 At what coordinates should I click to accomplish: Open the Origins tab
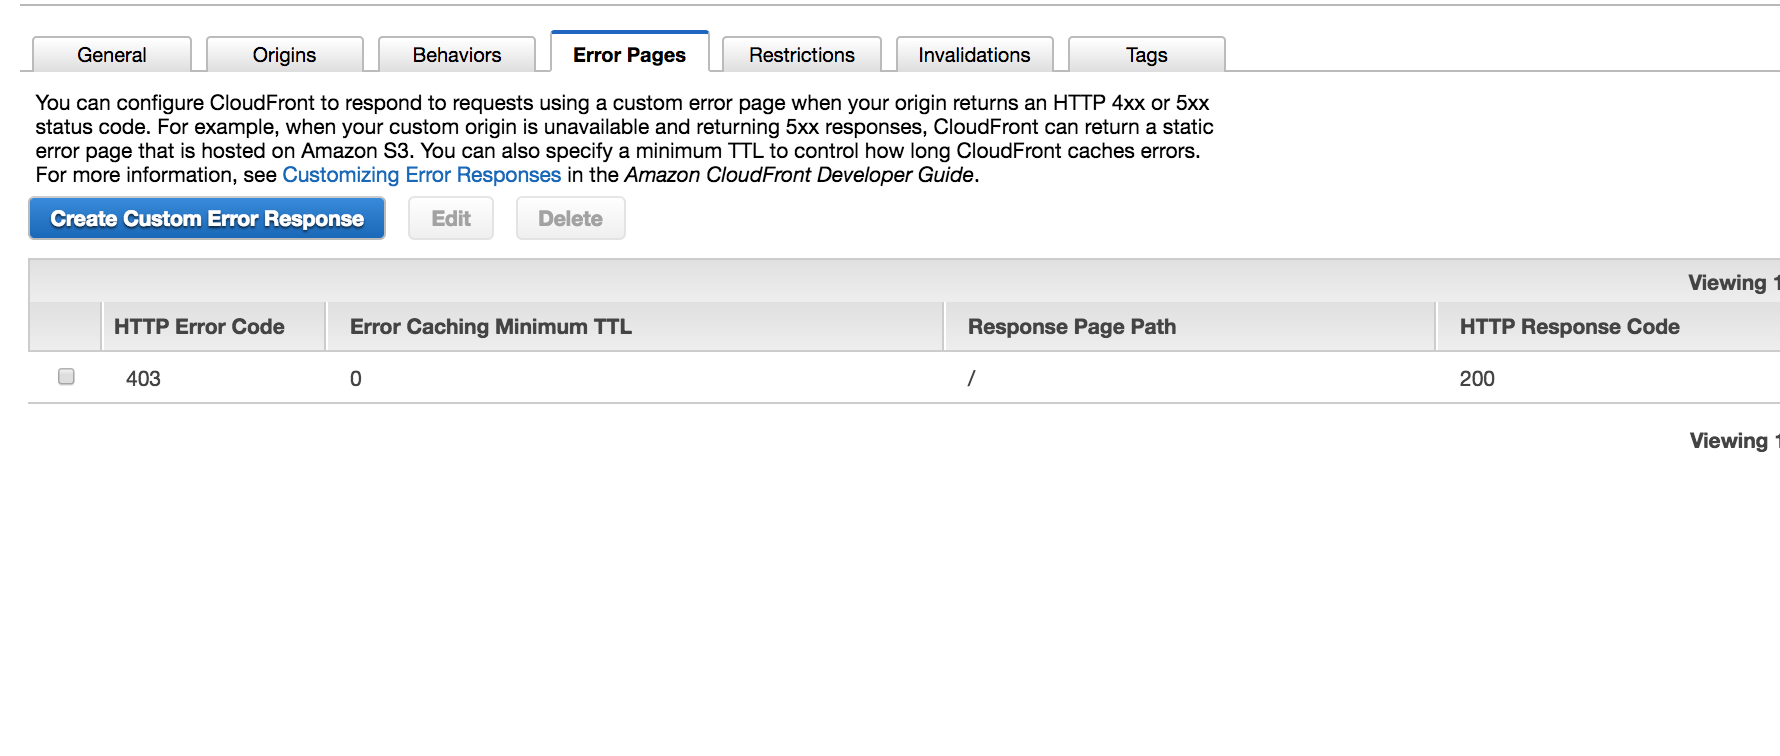tap(285, 55)
